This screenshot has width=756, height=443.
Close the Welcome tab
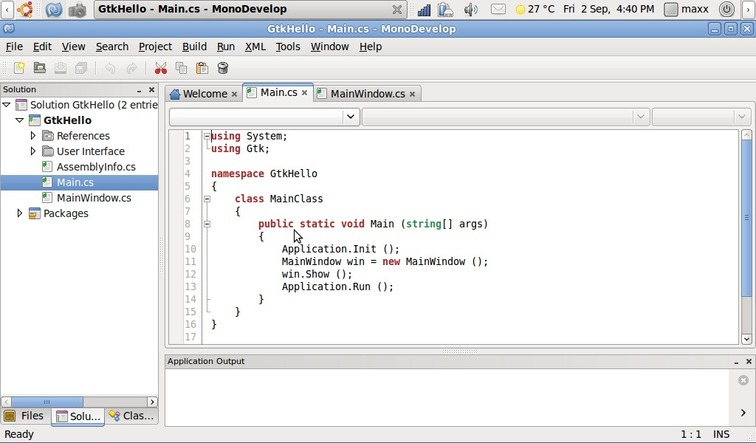234,94
